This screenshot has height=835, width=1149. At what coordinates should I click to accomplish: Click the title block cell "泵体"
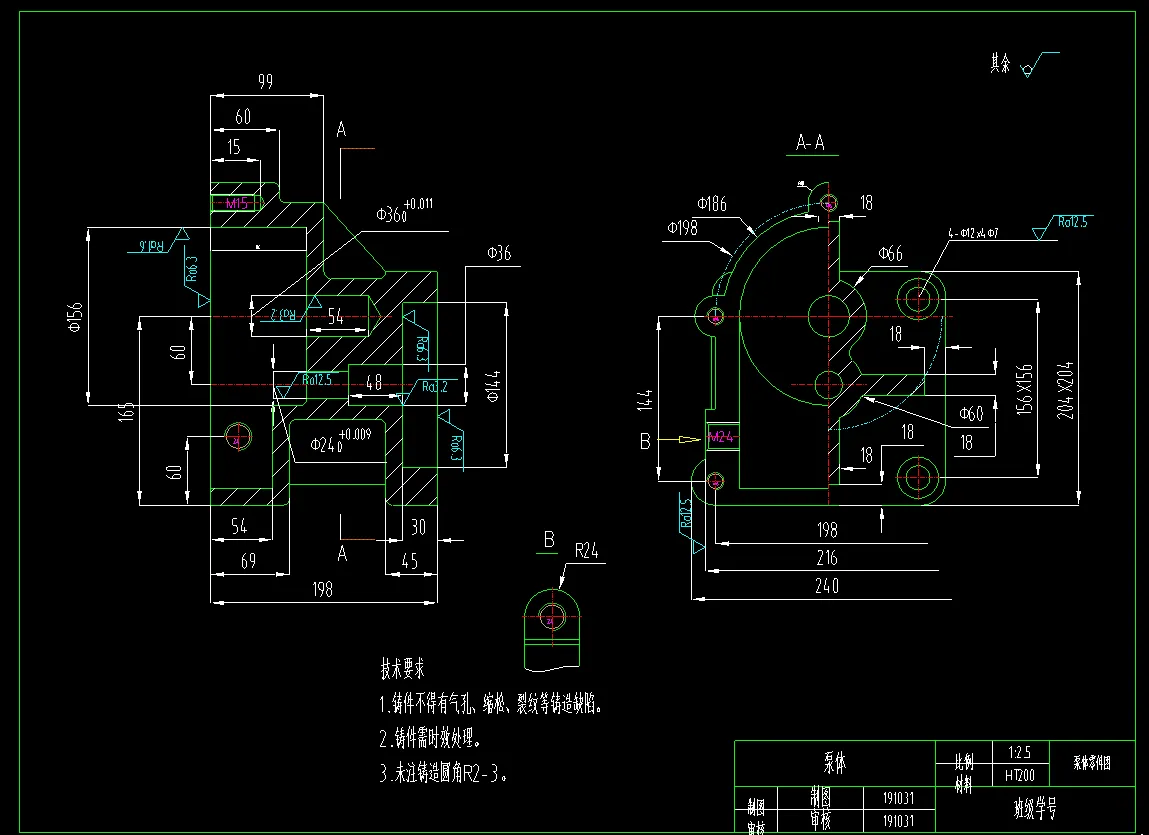click(835, 763)
